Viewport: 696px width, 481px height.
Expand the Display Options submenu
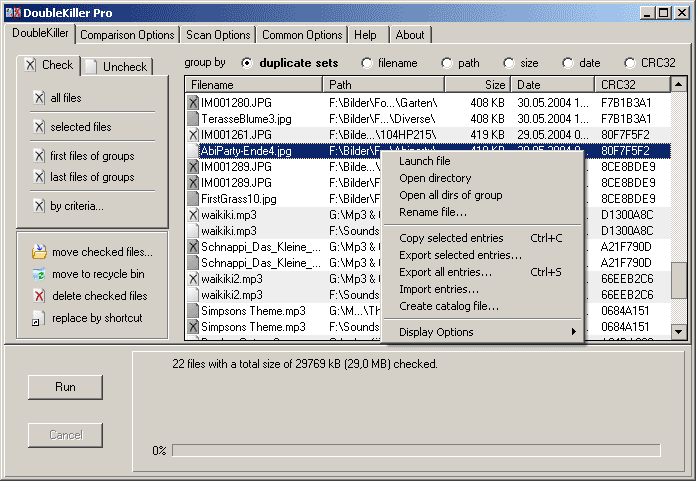click(x=483, y=332)
